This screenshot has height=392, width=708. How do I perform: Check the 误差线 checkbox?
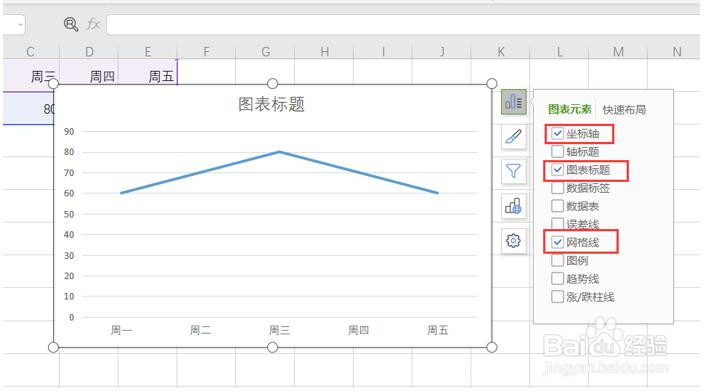(x=558, y=224)
